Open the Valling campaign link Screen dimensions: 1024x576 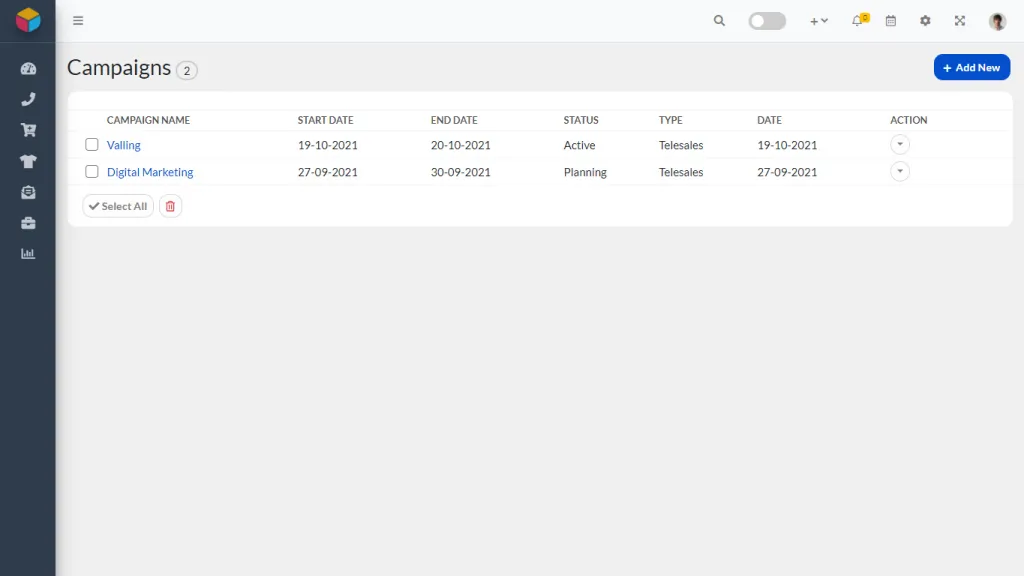[123, 145]
